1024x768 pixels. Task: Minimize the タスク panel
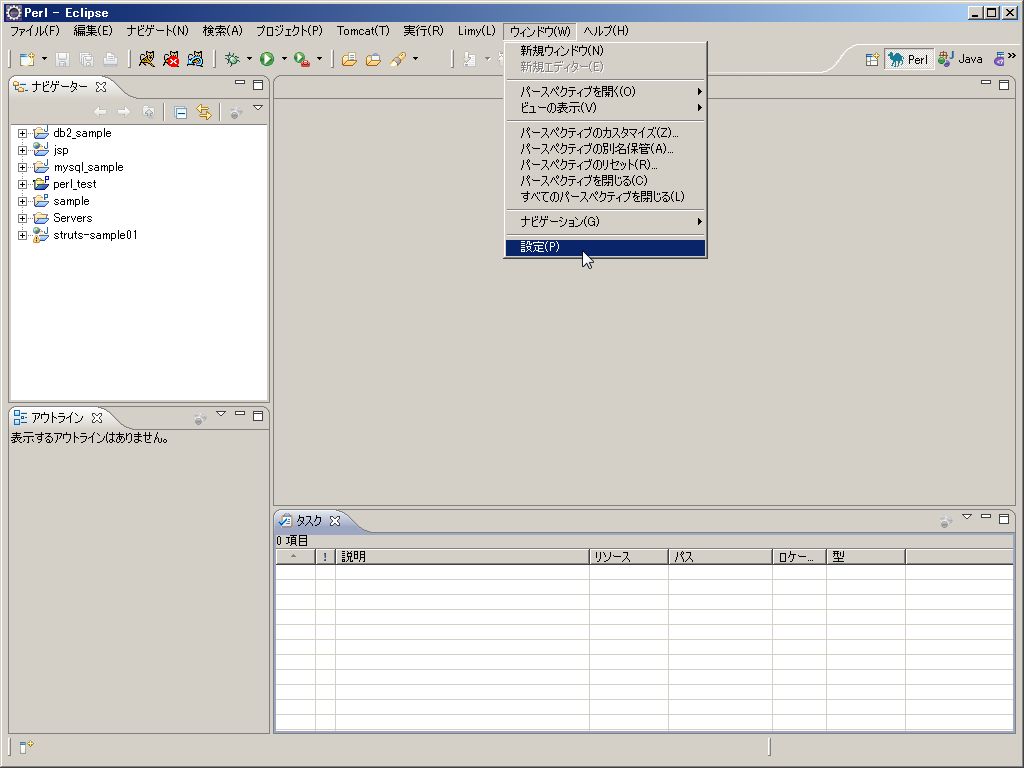coord(985,517)
